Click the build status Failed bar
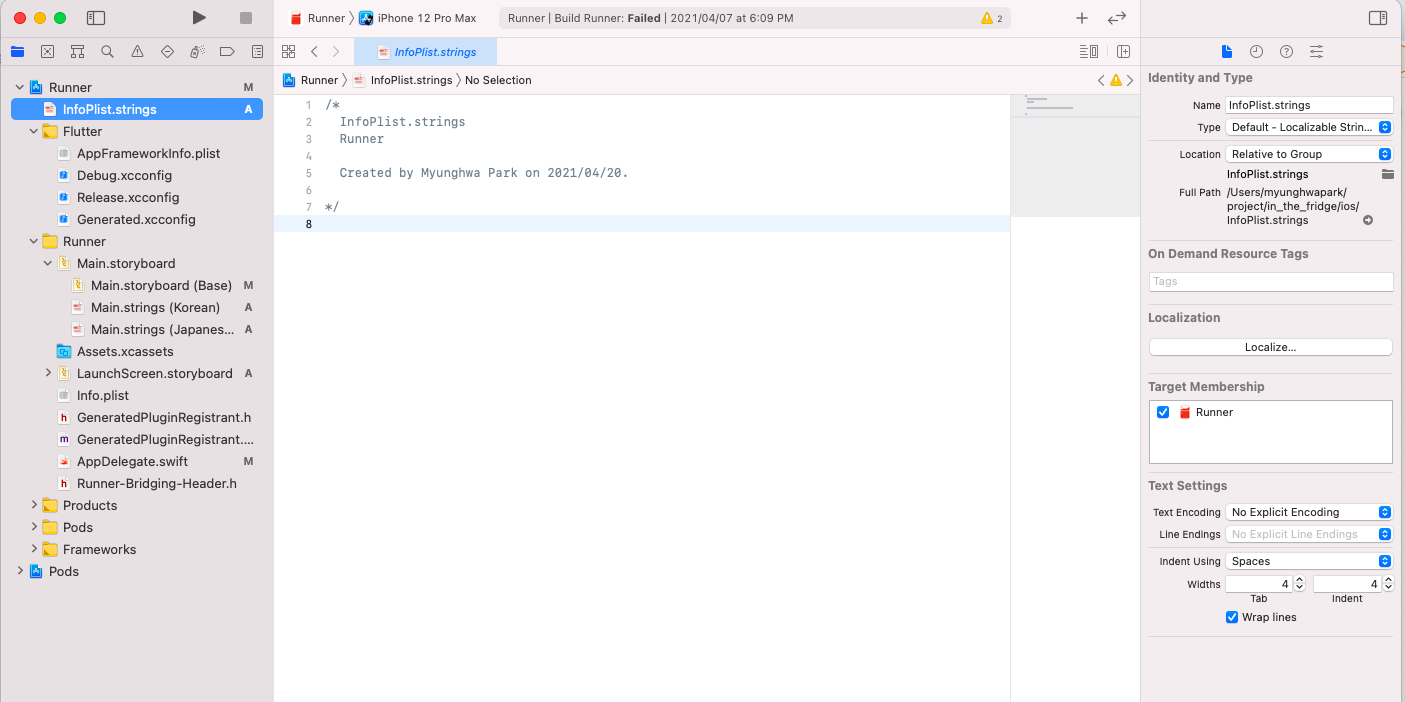The width and height of the screenshot is (1405, 702). point(754,18)
